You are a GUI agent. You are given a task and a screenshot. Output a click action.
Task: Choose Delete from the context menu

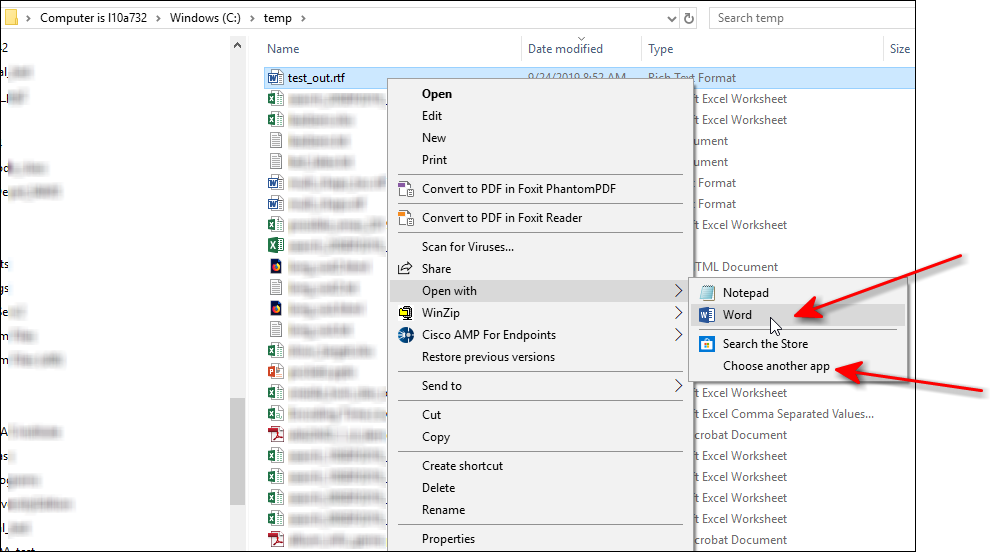click(438, 488)
